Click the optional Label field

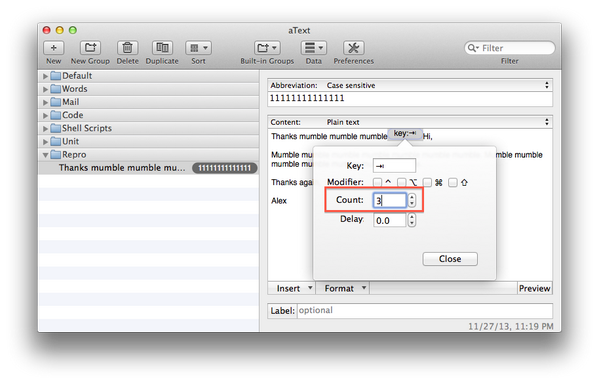(x=425, y=310)
